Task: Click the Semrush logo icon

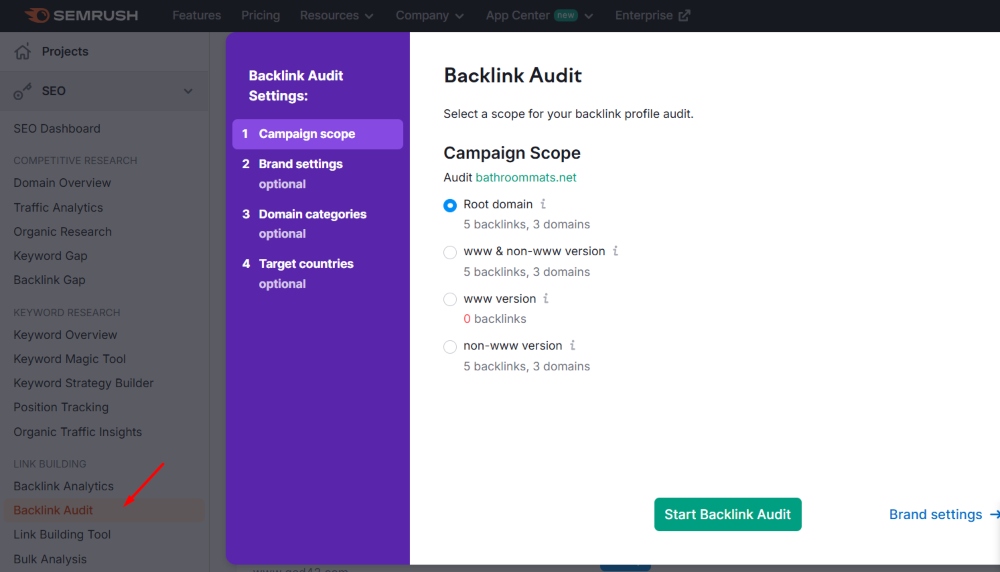Action: click(38, 16)
